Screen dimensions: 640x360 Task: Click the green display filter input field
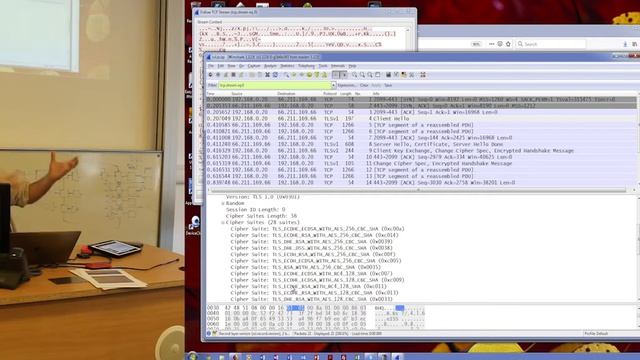(x=275, y=85)
